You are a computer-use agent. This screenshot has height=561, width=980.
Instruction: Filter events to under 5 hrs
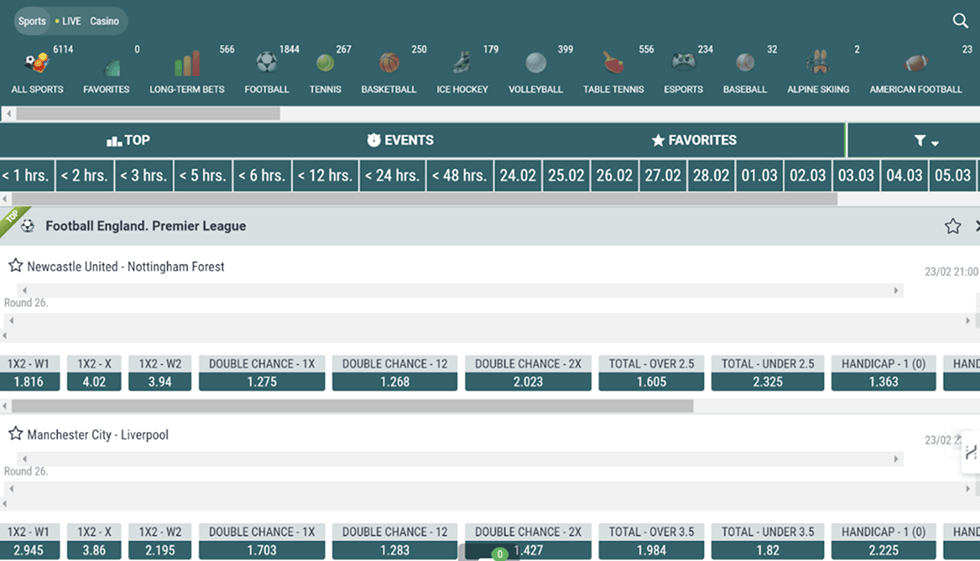click(203, 176)
